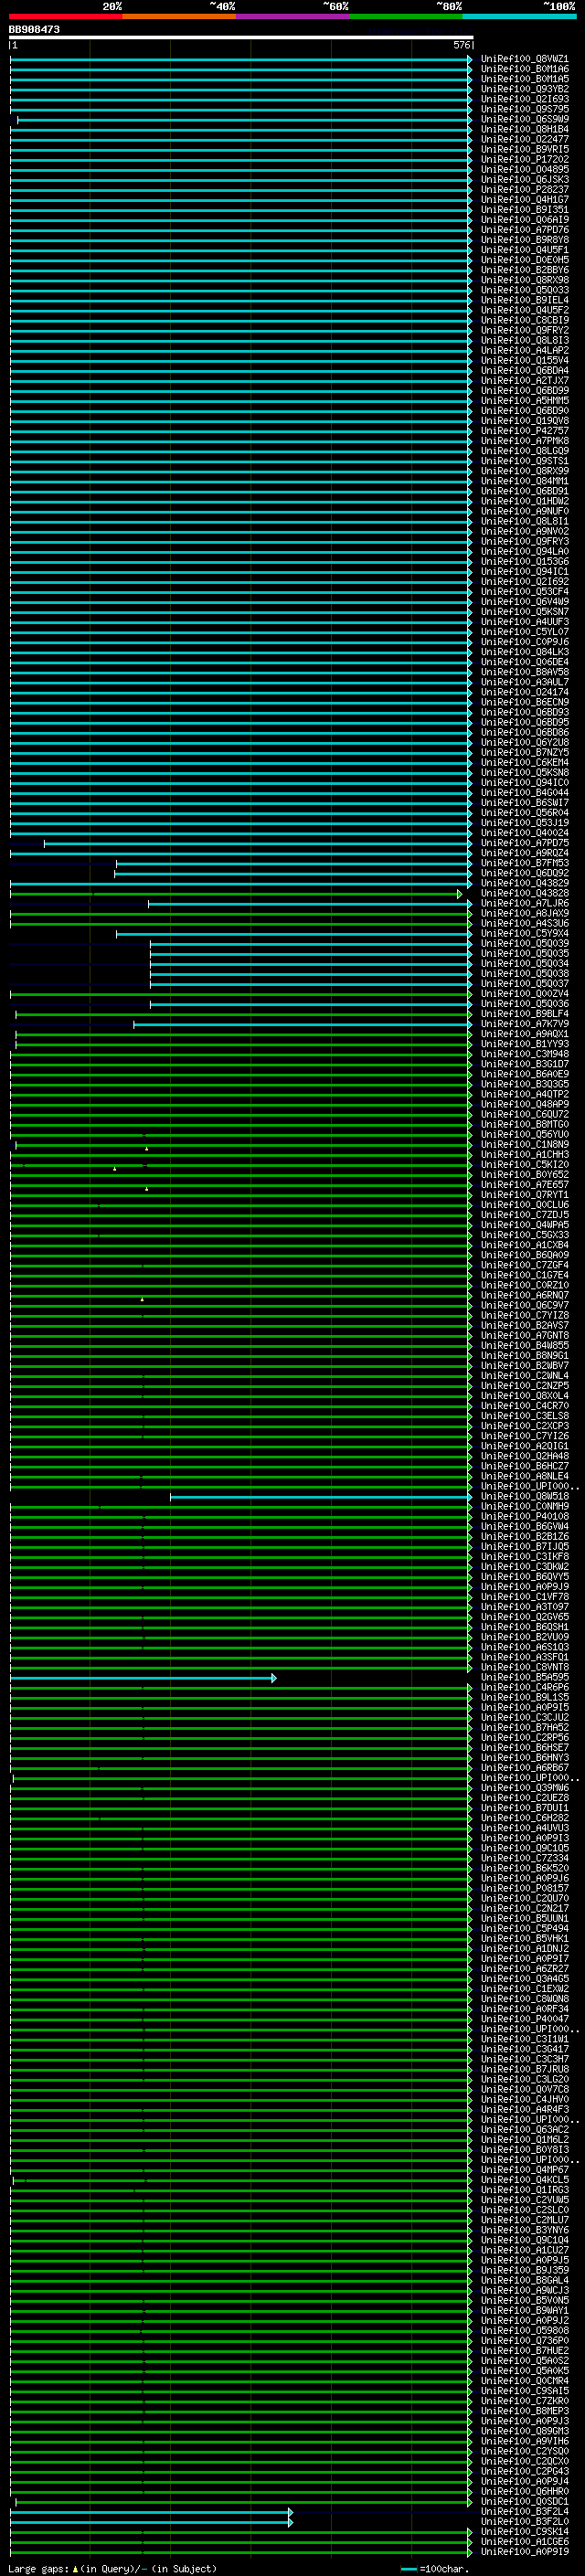Select hit label UniRef100_A7LJR6

point(524,903)
